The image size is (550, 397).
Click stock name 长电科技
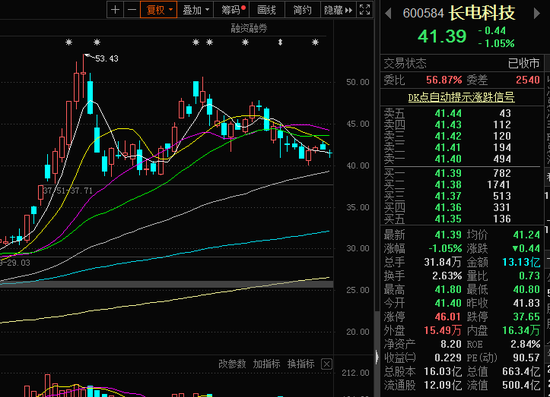click(482, 13)
